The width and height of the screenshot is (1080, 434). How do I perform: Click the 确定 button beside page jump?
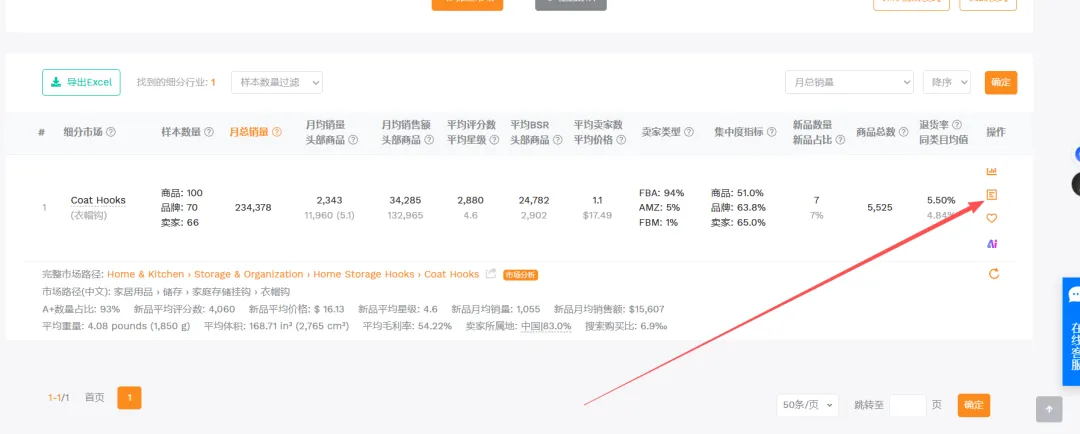pyautogui.click(x=974, y=405)
